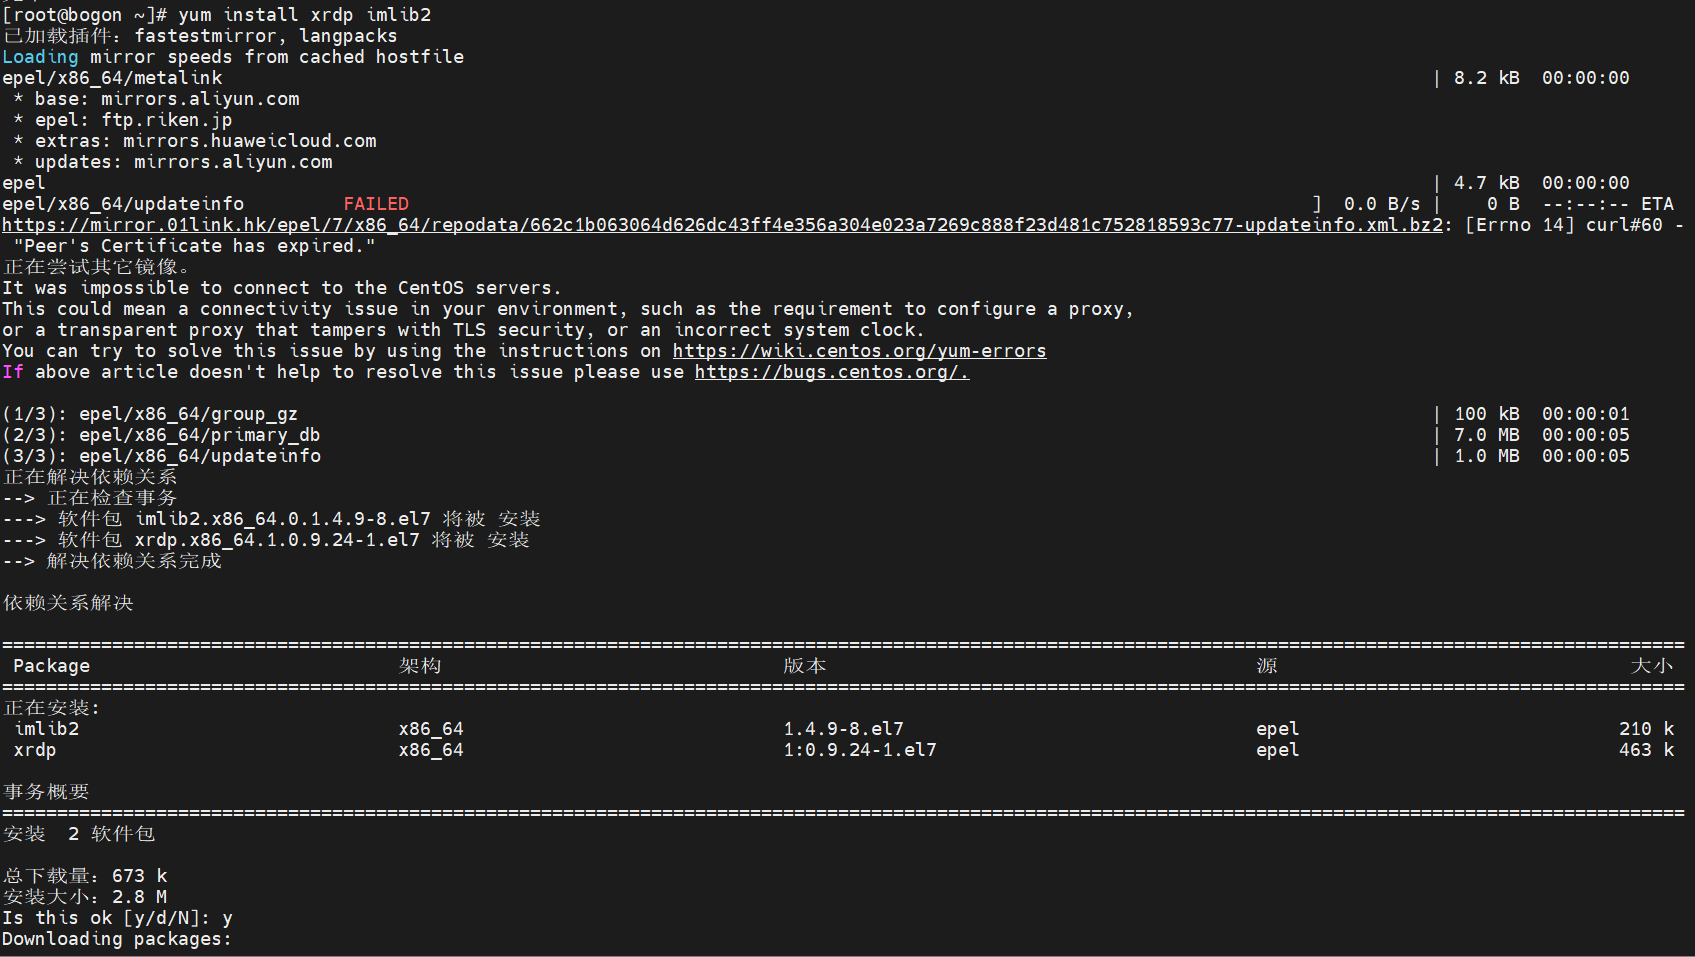Viewport: 1695px width, 957px height.
Task: Click the 源 column header
Action: click(x=1267, y=666)
